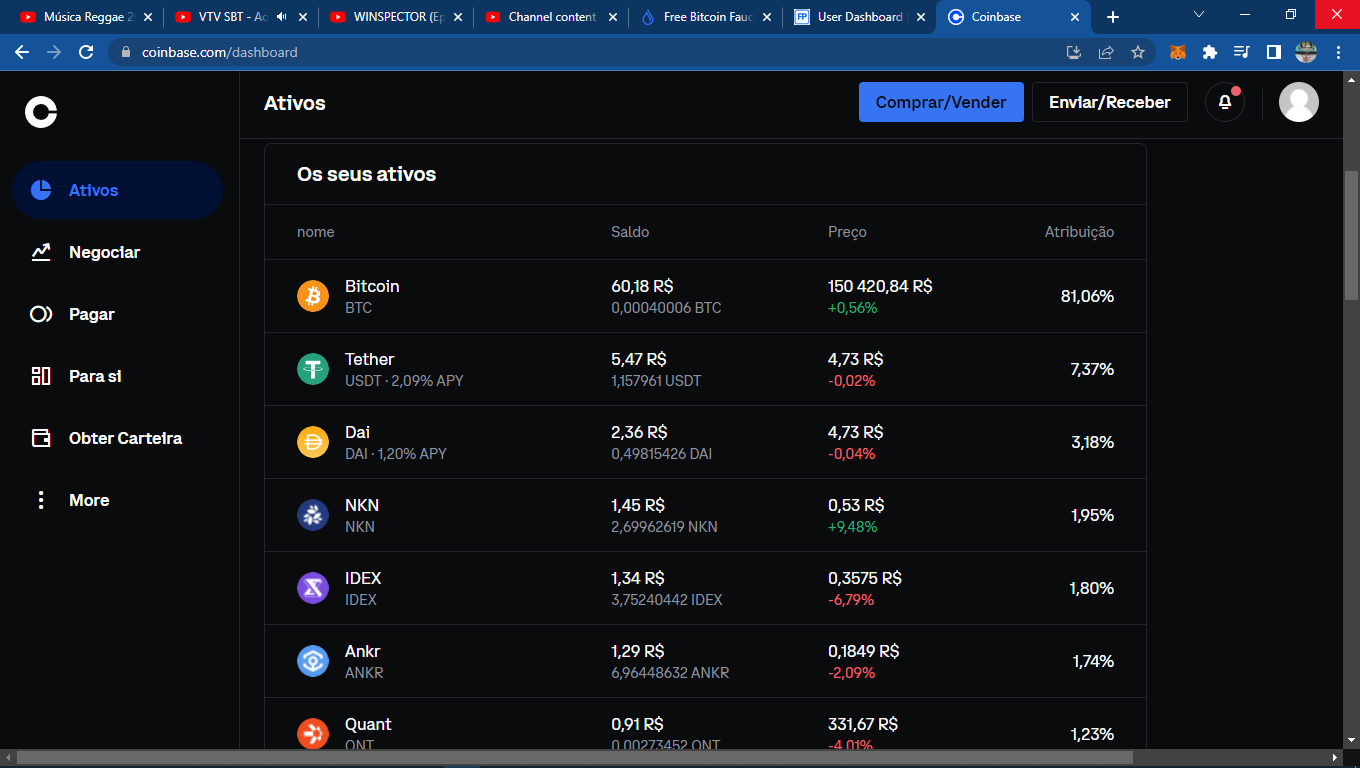This screenshot has height=768, width=1360.
Task: Click IDEX change '-6,79%'
Action: (x=851, y=600)
